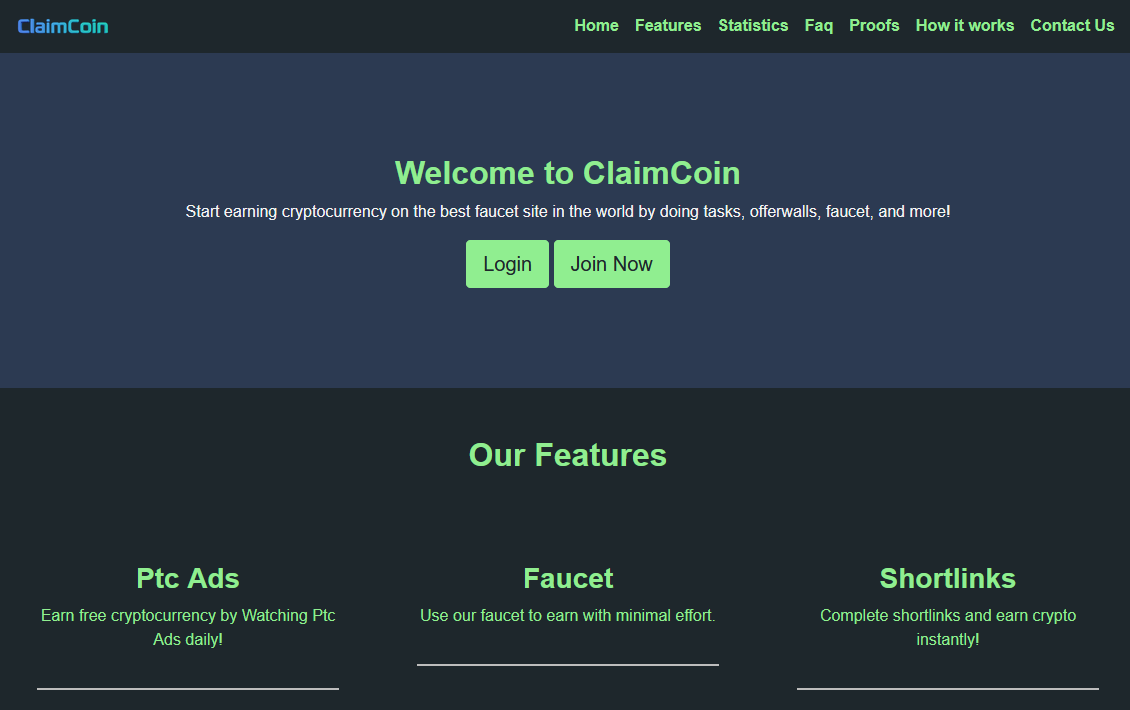Click the divider line under Faucet
This screenshot has width=1130, height=710.
[x=567, y=665]
